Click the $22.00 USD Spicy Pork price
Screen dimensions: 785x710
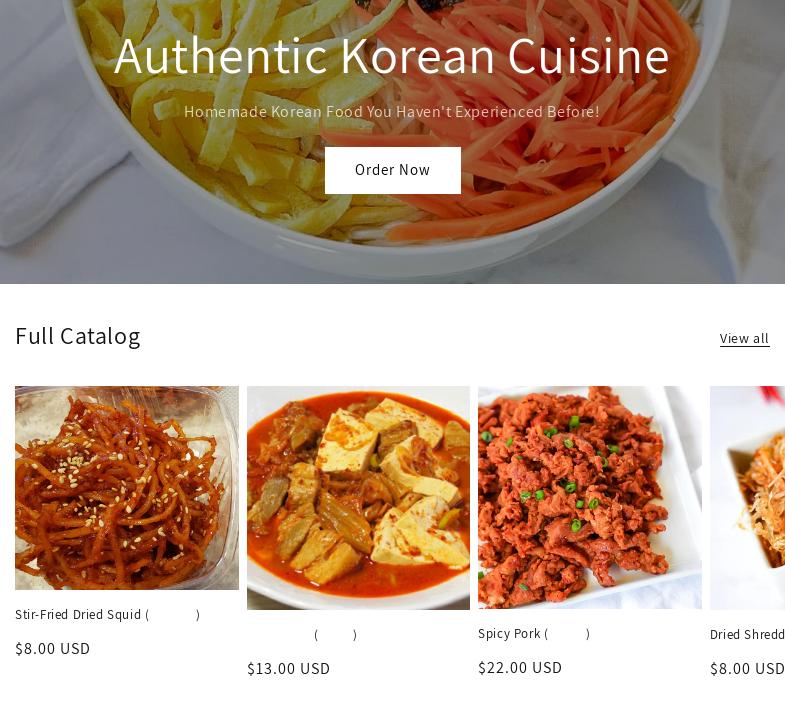tap(520, 668)
